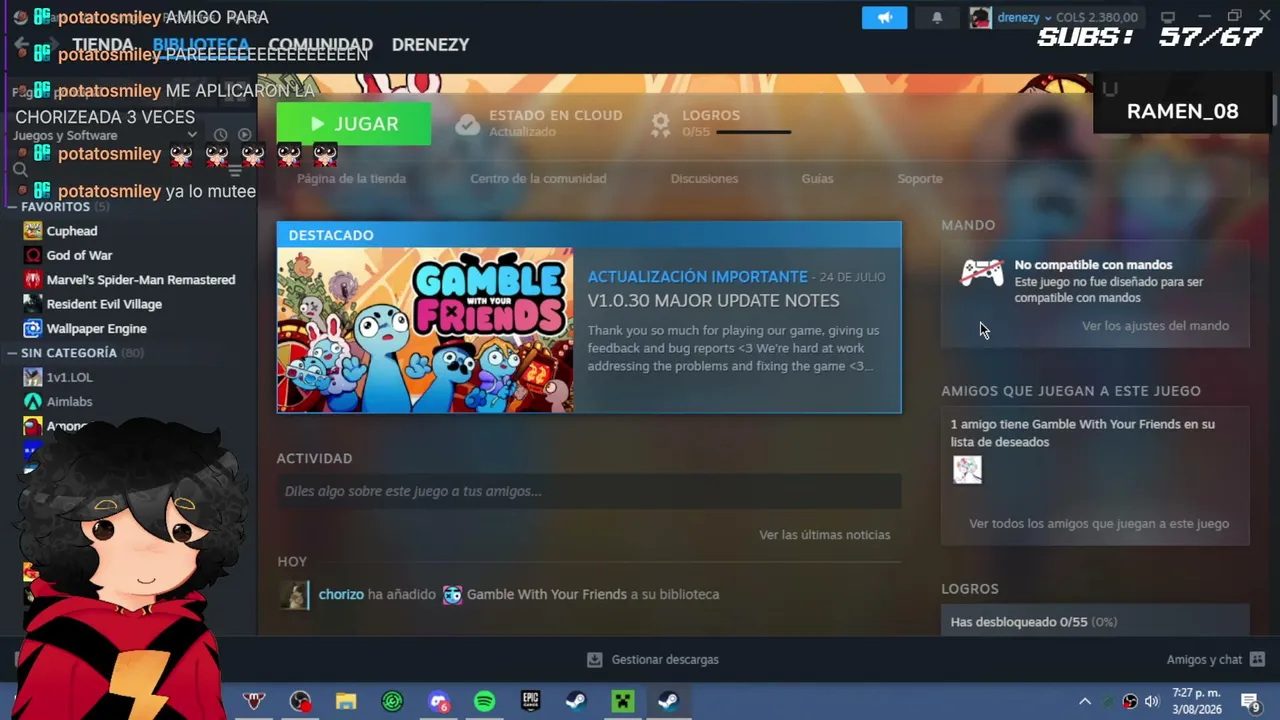This screenshot has width=1280, height=720.
Task: Click the volume speaker tray icon
Action: pyautogui.click(x=1152, y=701)
